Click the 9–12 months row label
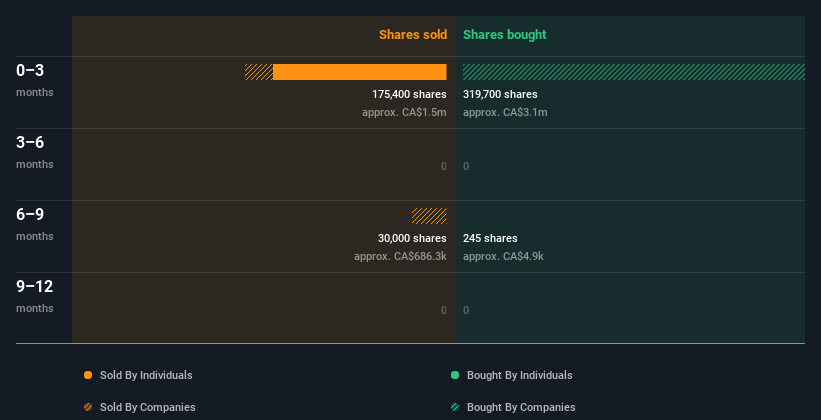Viewport: 821px width, 420px height. click(35, 296)
